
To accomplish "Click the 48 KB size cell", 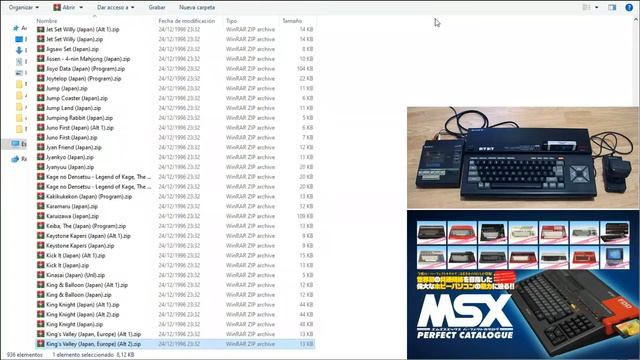I will [x=306, y=324].
